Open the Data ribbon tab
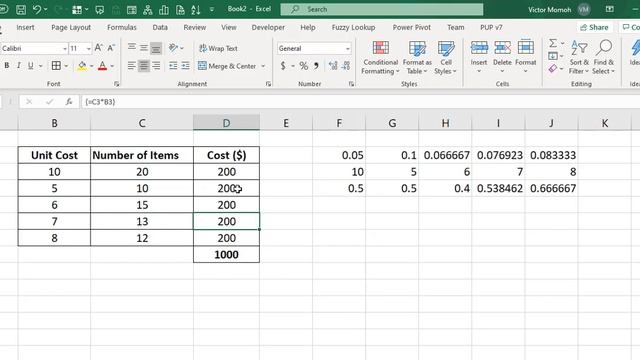640x360 pixels. 160,27
